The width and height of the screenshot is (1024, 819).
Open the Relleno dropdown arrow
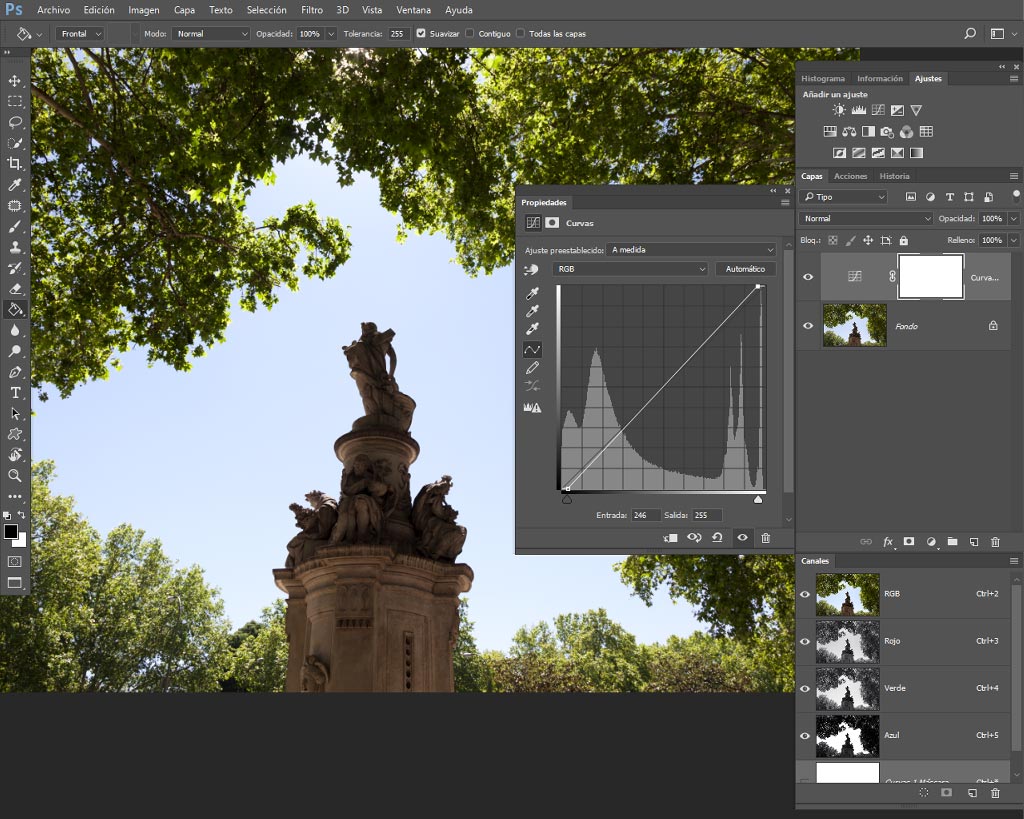pyautogui.click(x=1014, y=240)
